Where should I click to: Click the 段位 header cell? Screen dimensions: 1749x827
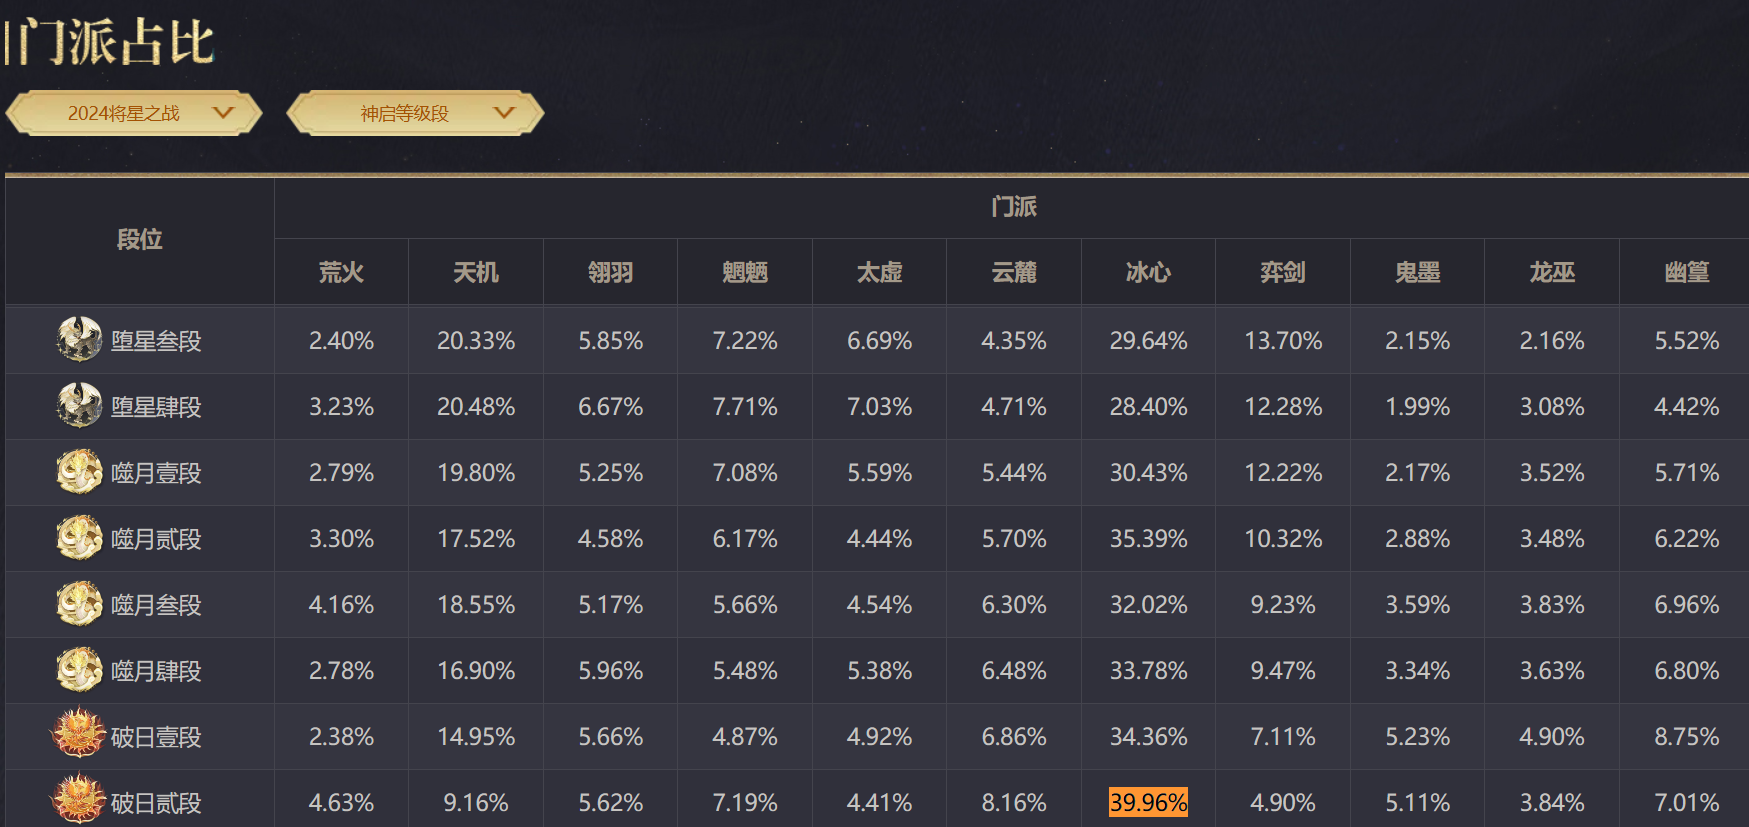click(x=140, y=240)
